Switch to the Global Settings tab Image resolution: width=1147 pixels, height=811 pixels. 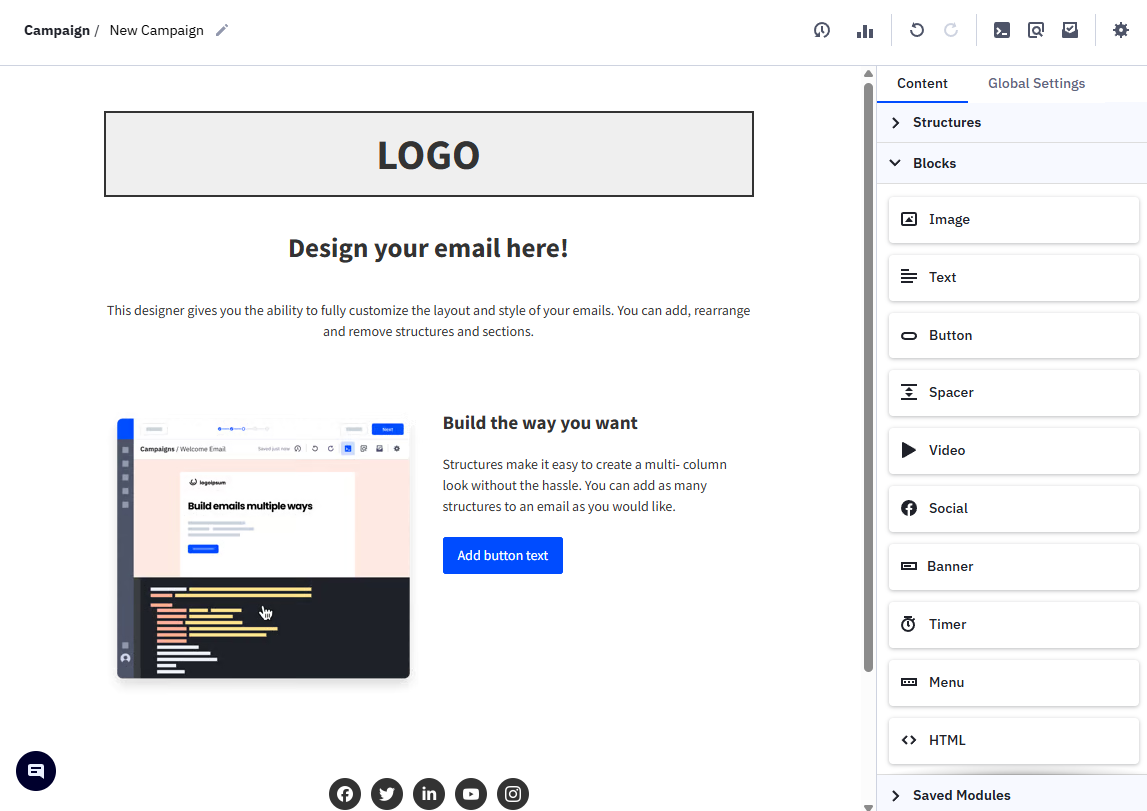point(1036,83)
